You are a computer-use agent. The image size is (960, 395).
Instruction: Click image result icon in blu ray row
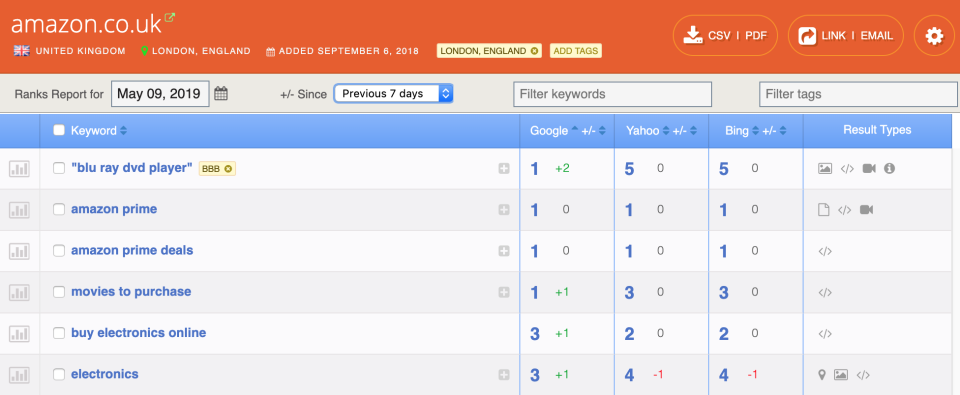[825, 168]
